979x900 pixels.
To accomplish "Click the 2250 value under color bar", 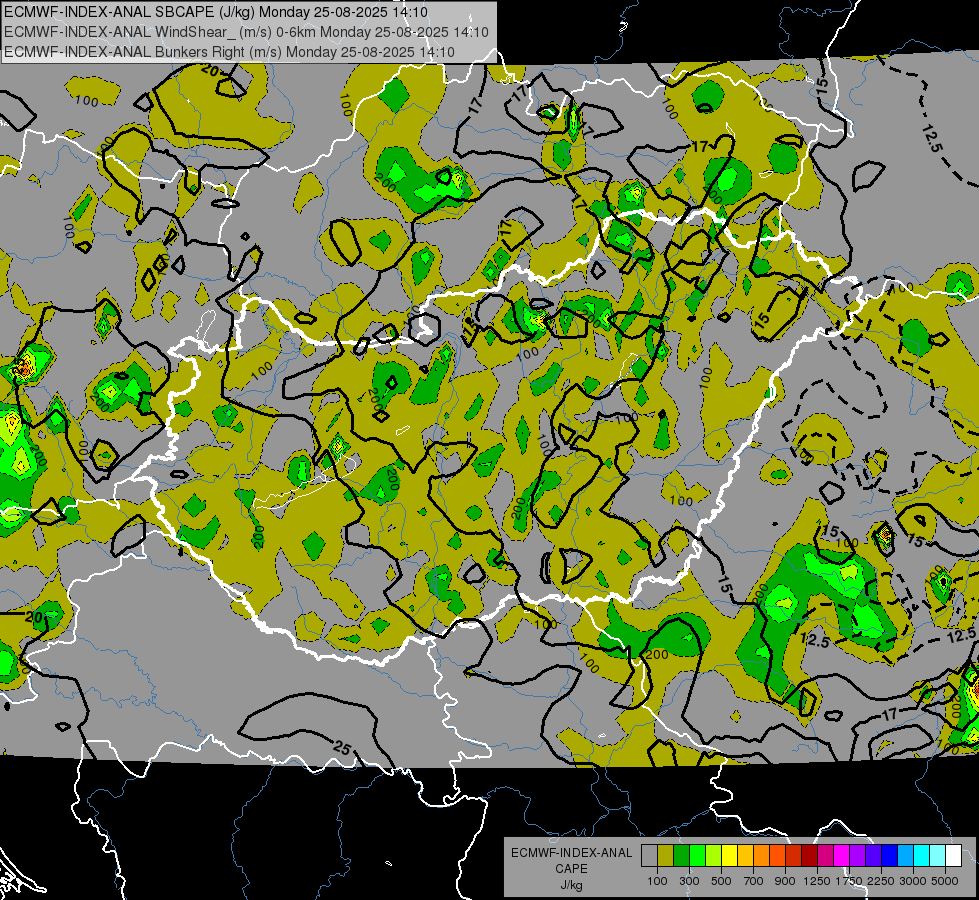I will click(x=881, y=881).
